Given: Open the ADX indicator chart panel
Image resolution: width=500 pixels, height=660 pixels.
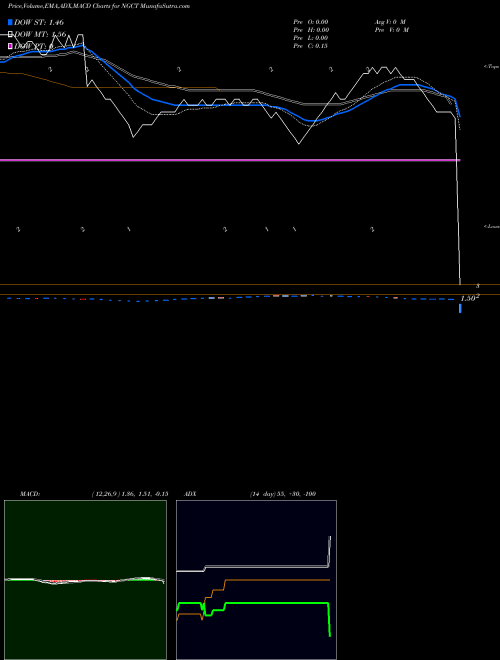Looking at the screenshot, I should (x=256, y=580).
